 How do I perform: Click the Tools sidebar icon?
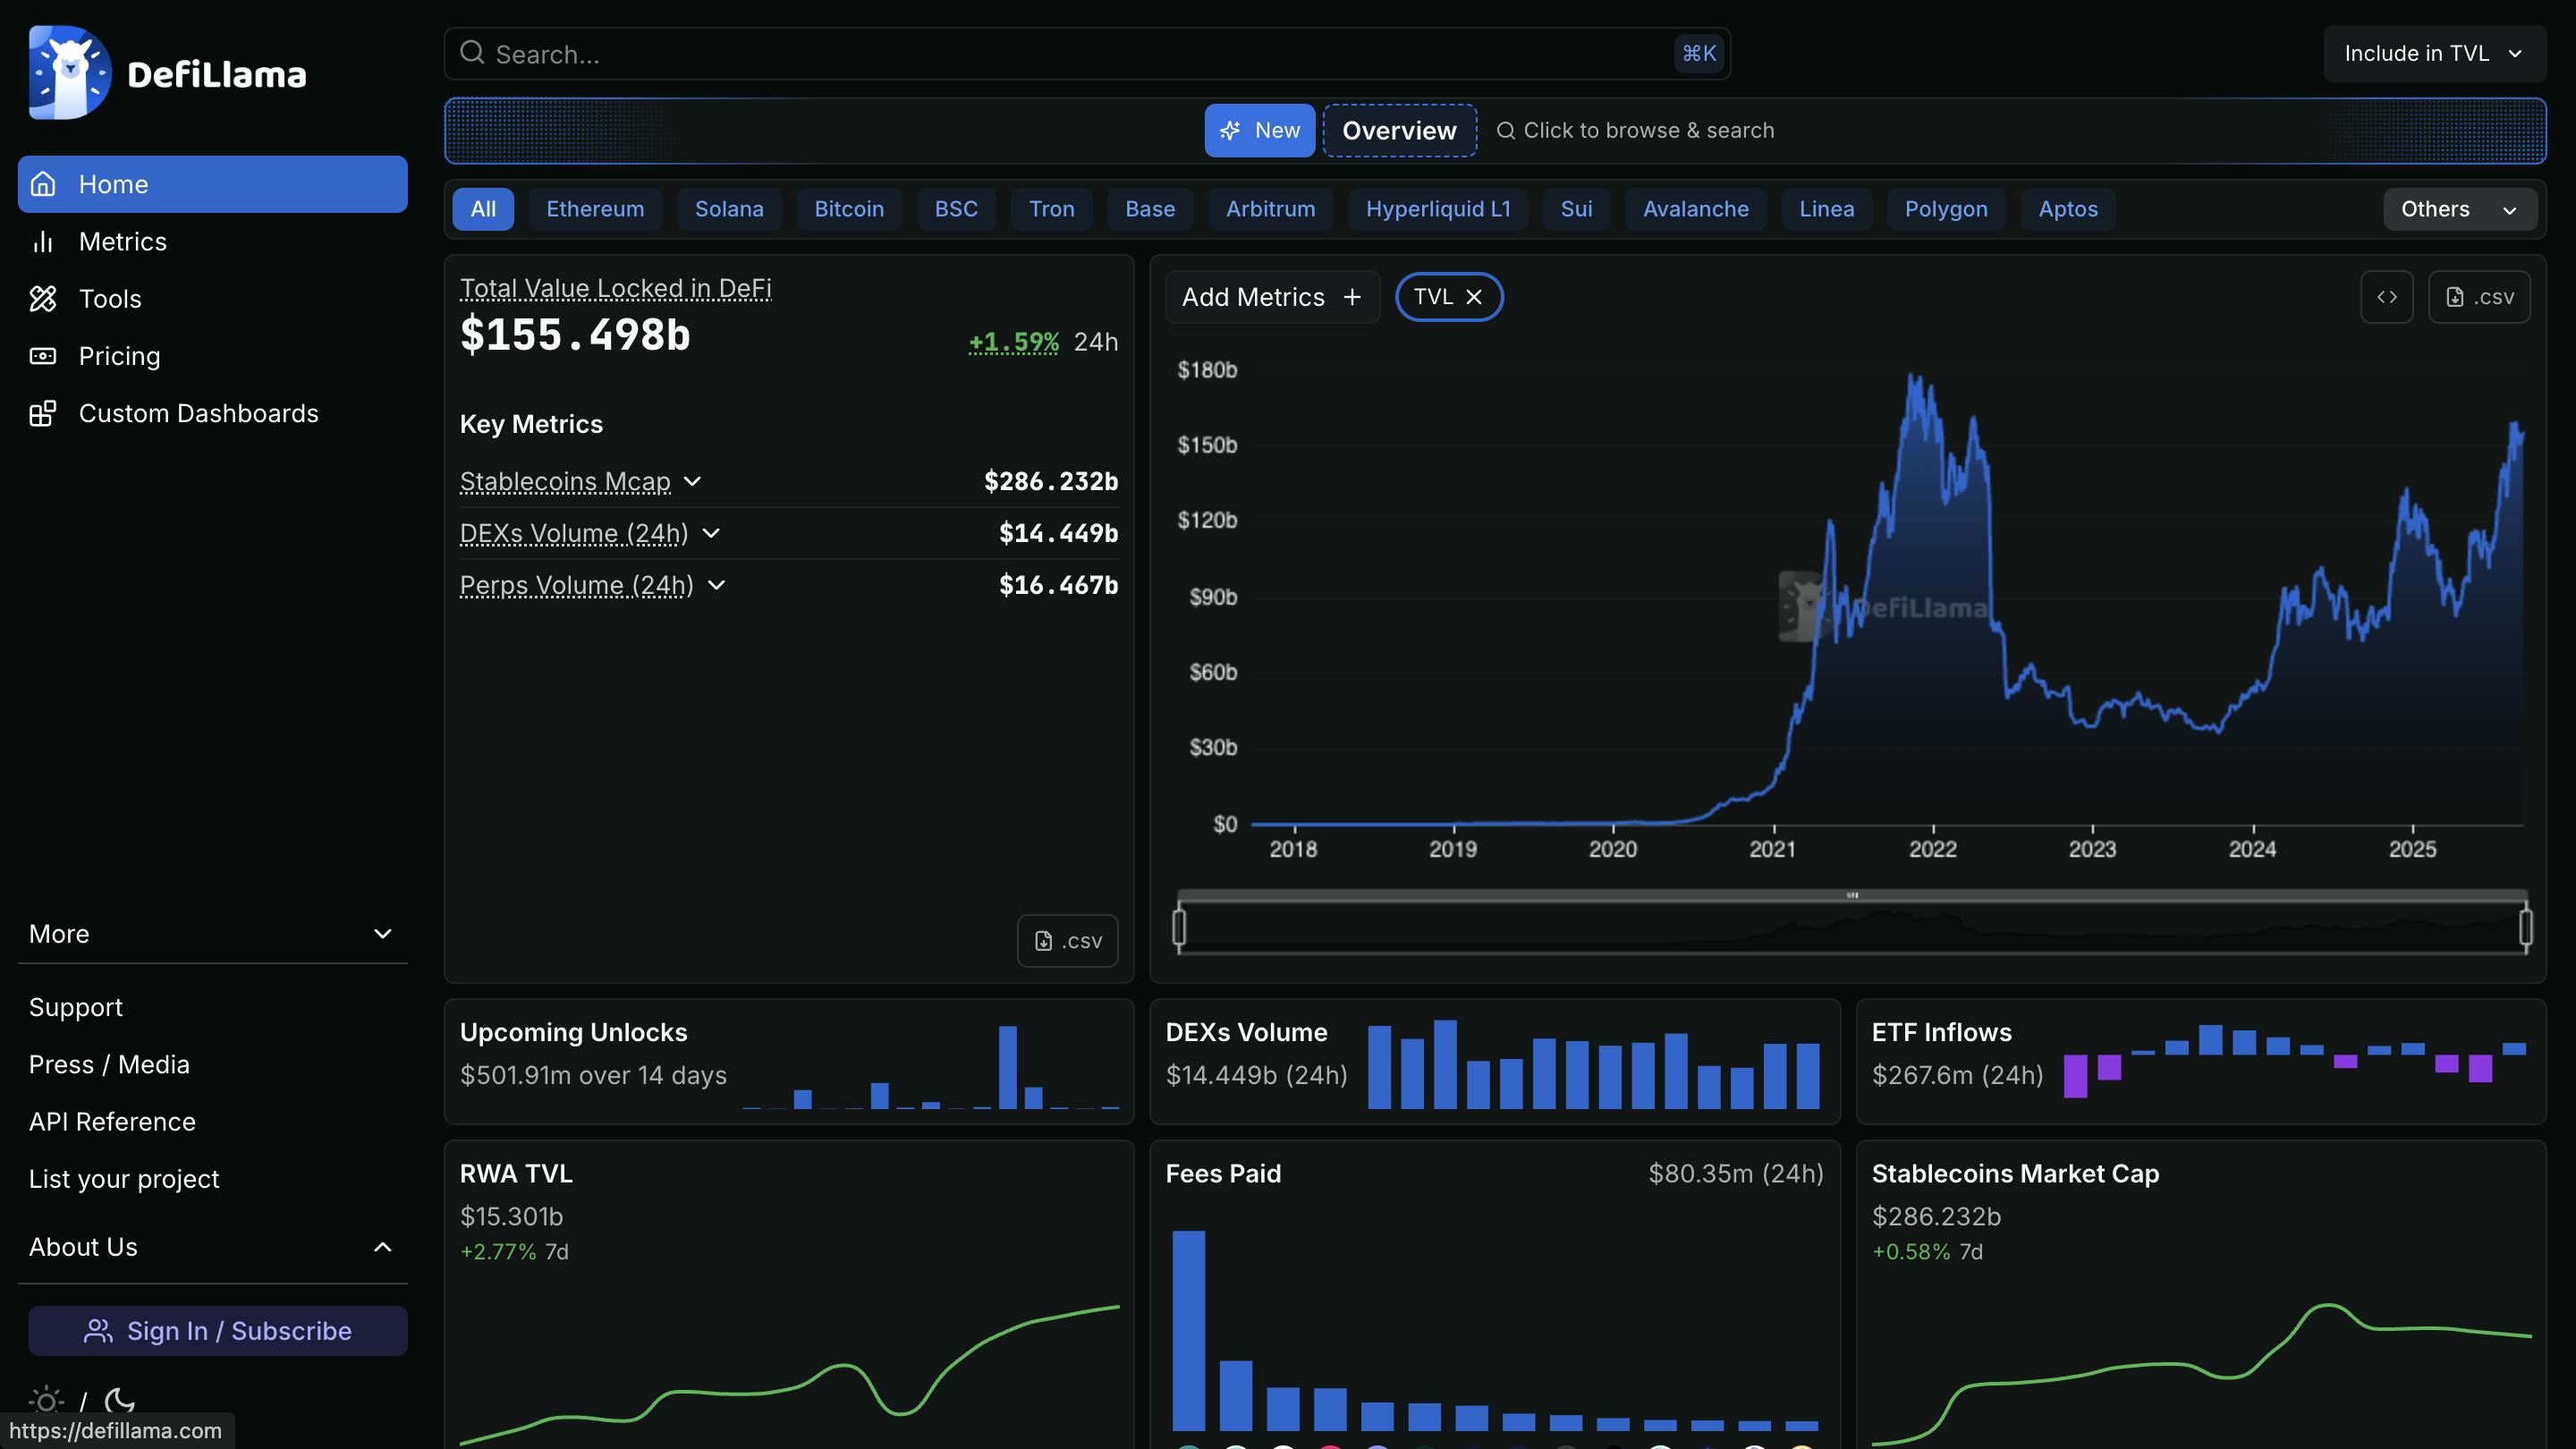pos(44,298)
